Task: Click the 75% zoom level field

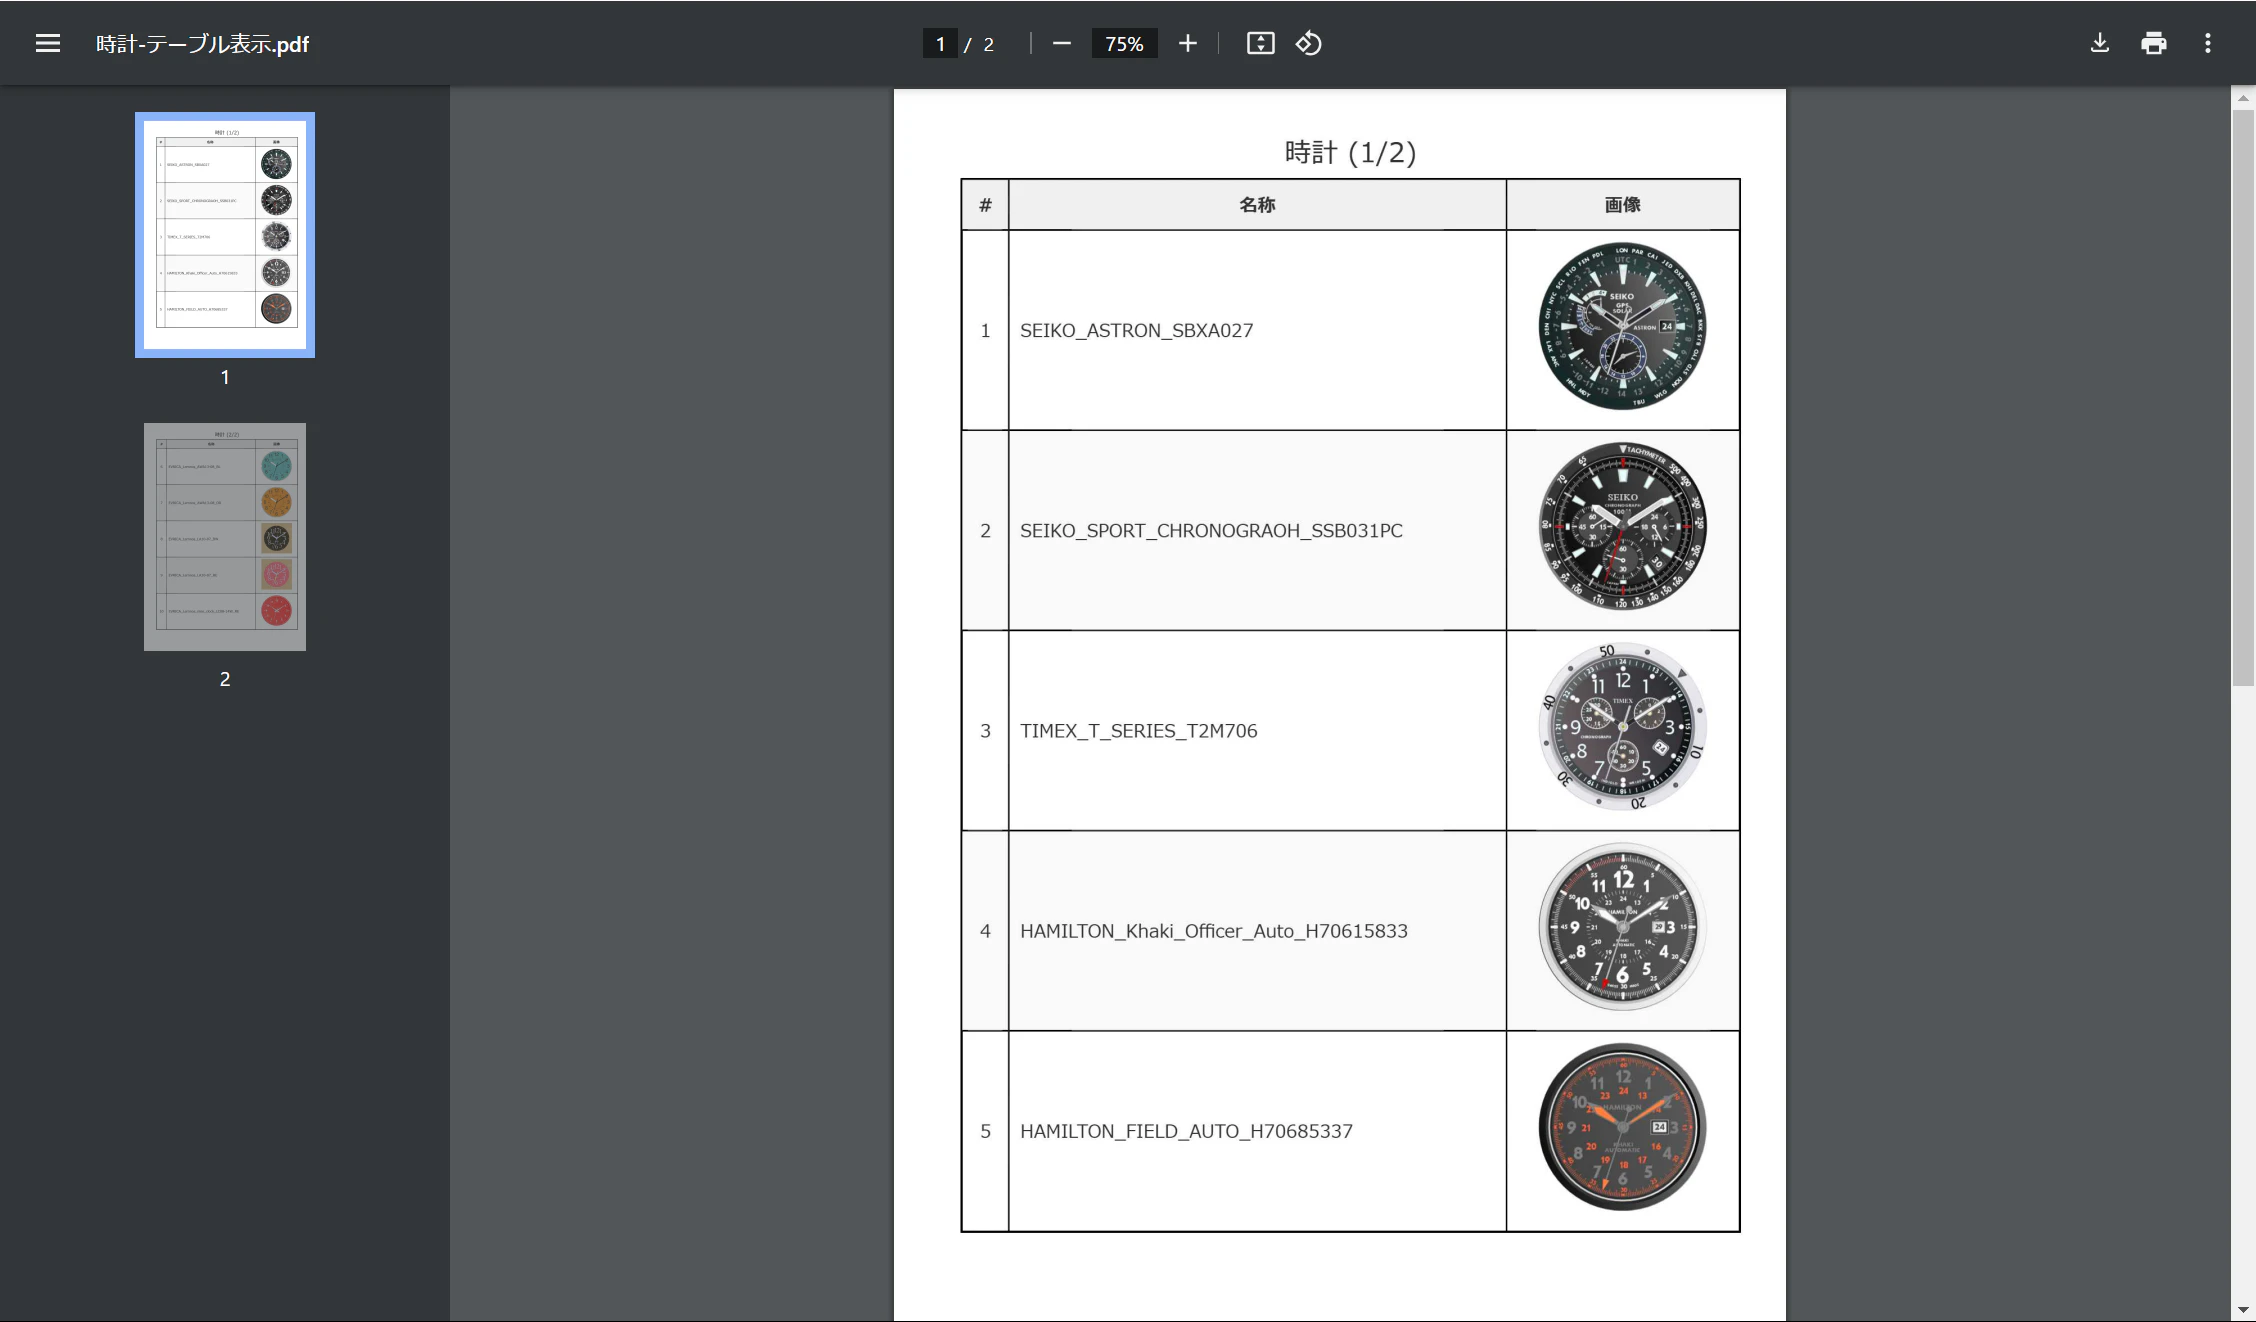Action: pyautogui.click(x=1124, y=44)
